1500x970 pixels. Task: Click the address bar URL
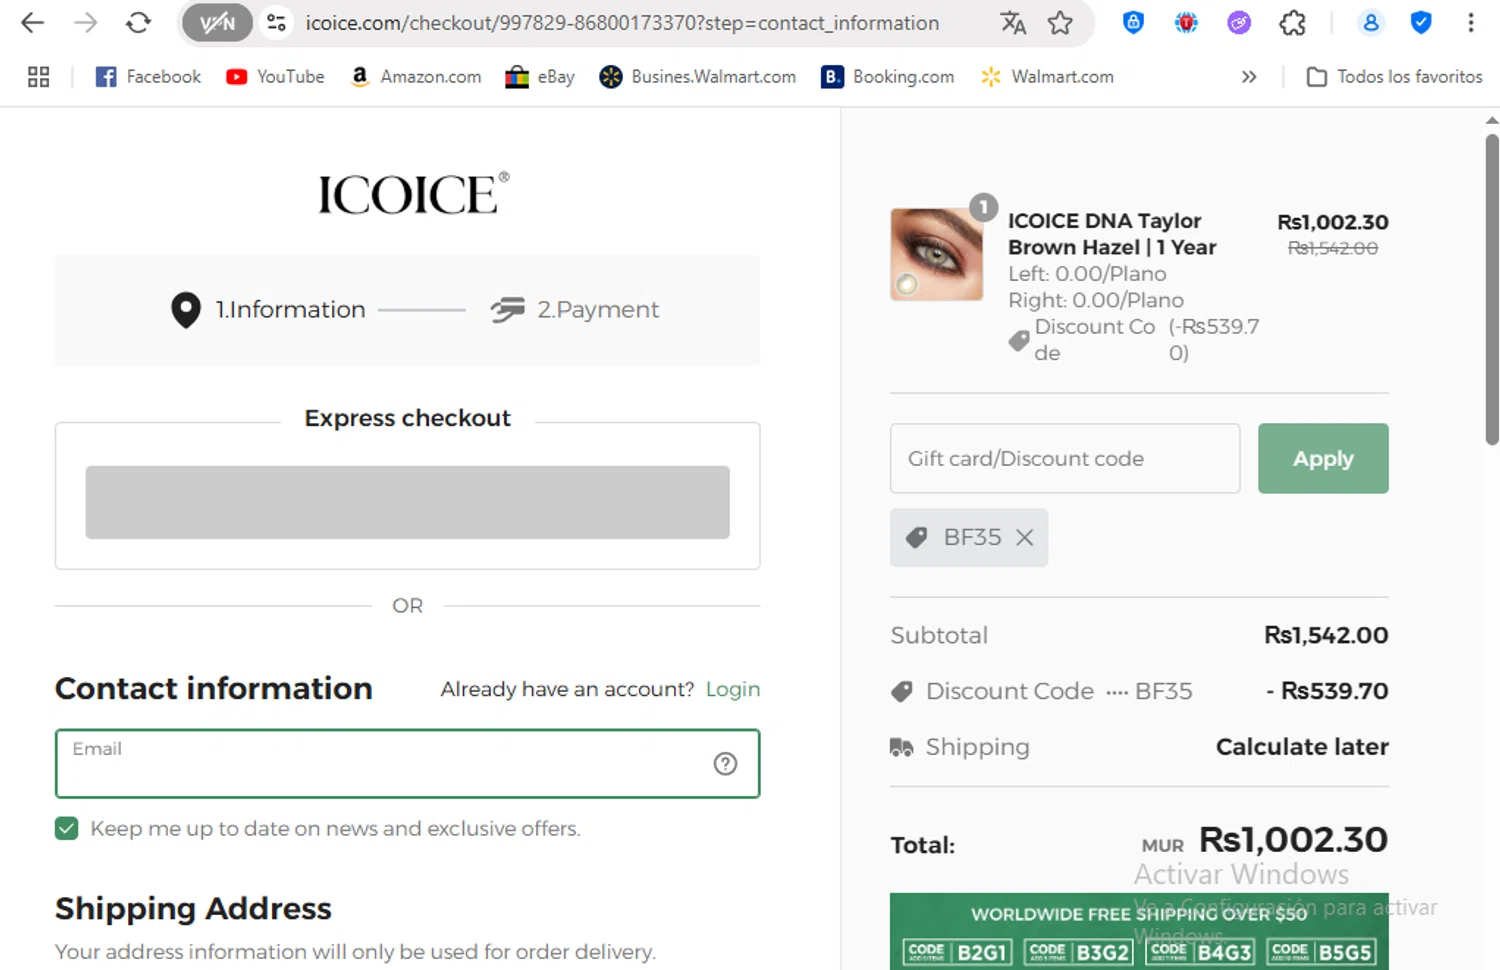point(622,23)
